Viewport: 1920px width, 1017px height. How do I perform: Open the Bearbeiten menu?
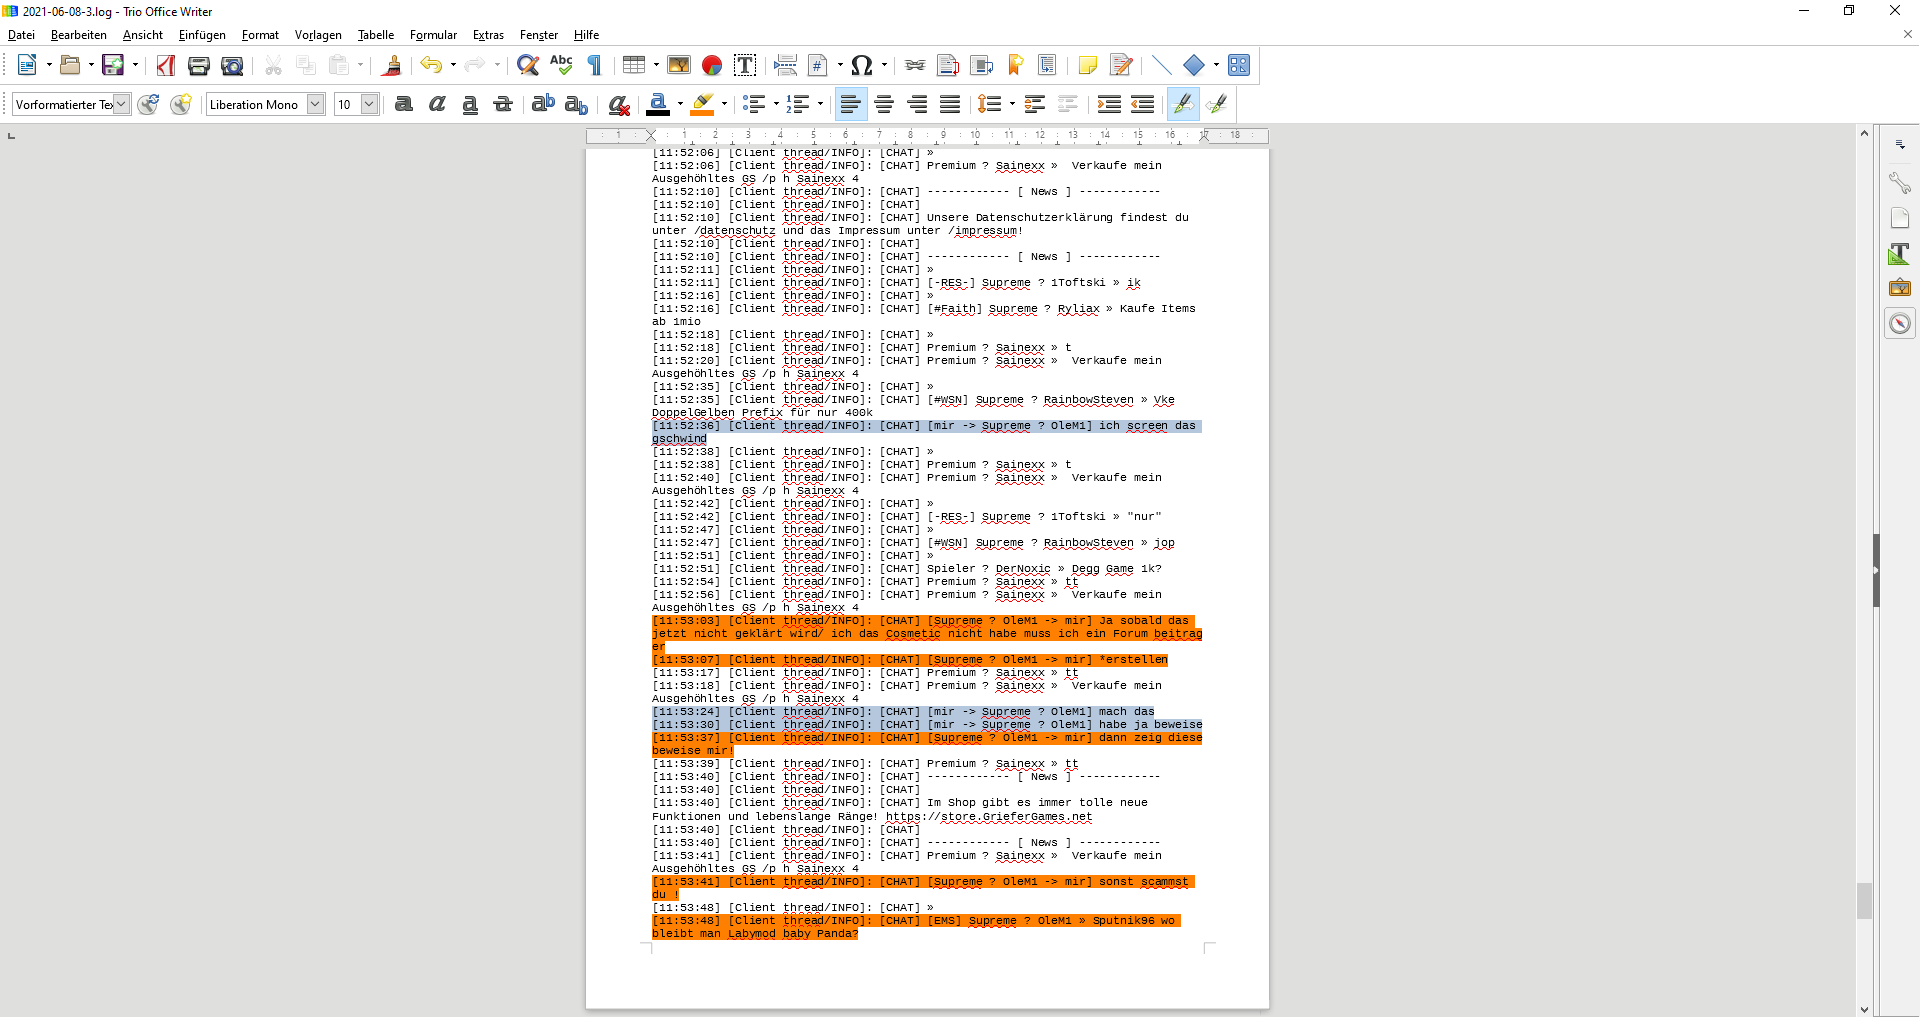(x=78, y=35)
